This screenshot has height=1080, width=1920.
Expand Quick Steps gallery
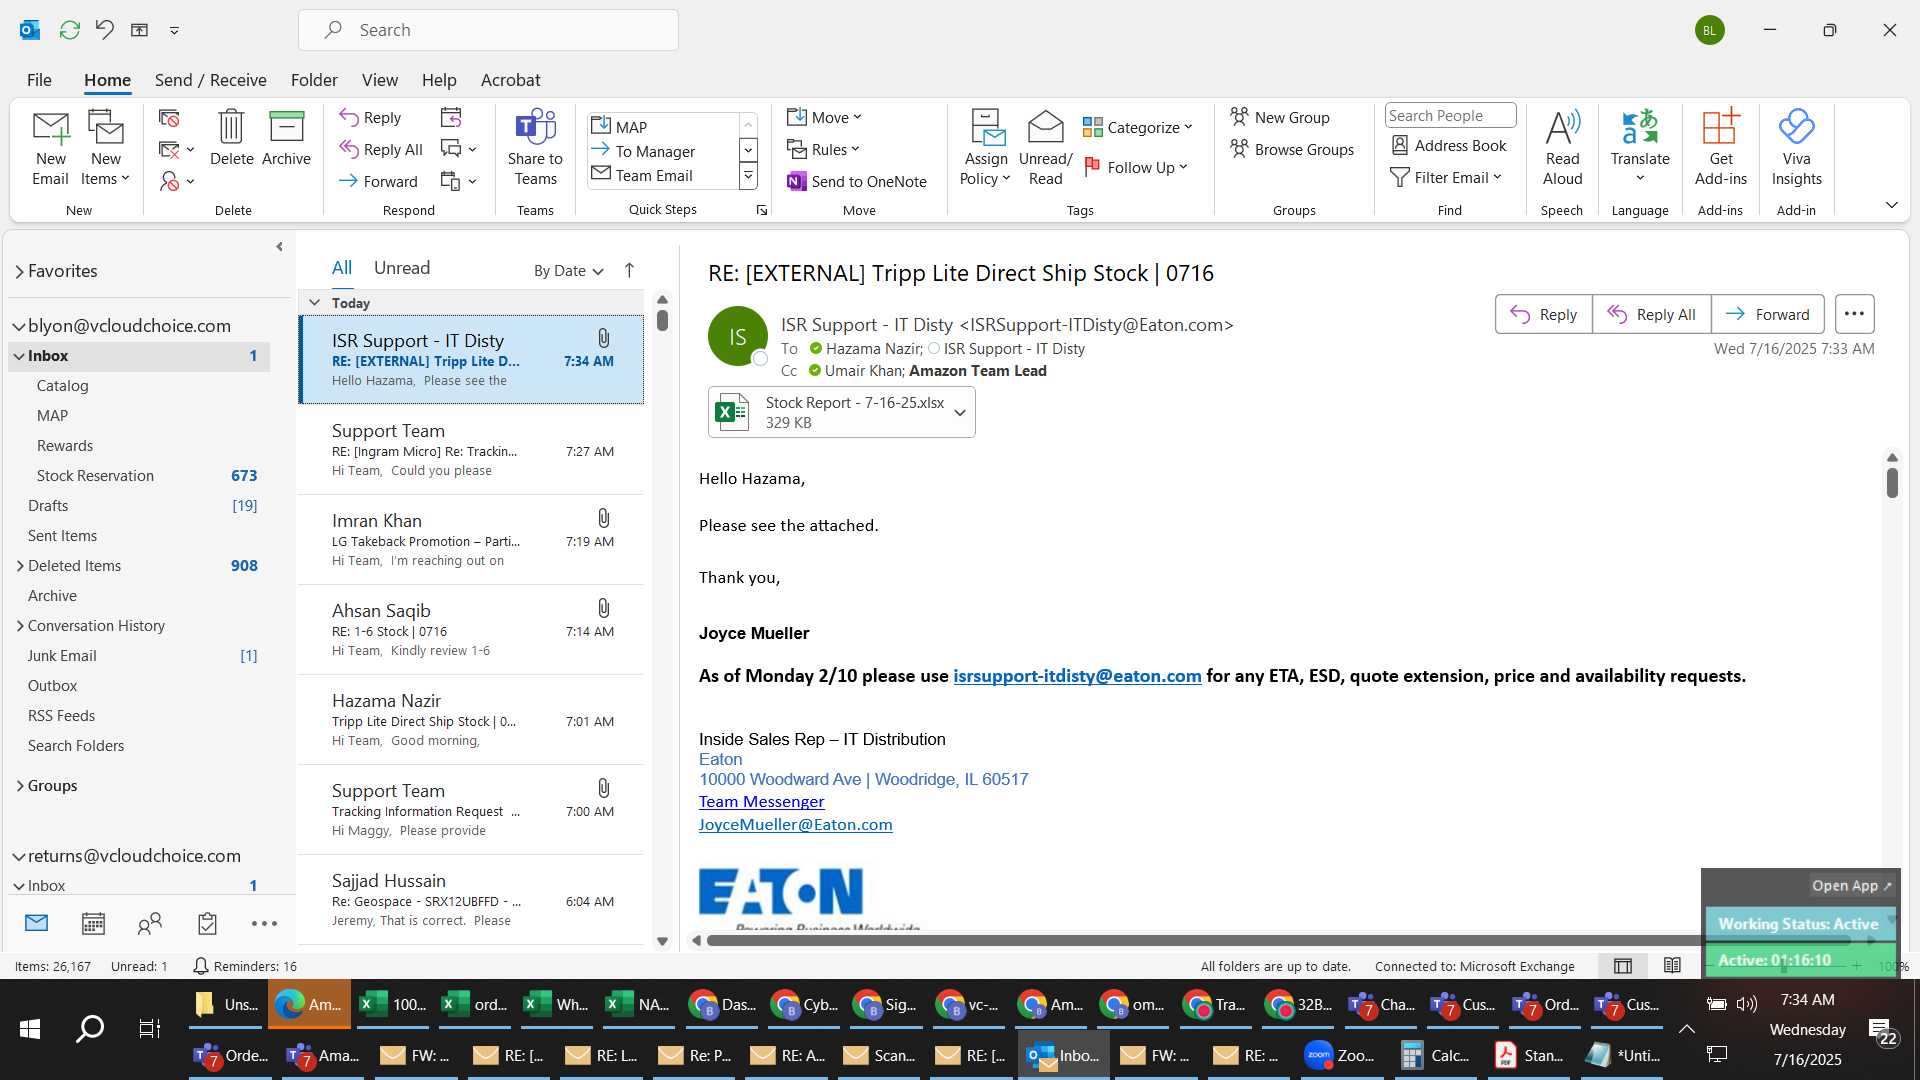(x=747, y=177)
